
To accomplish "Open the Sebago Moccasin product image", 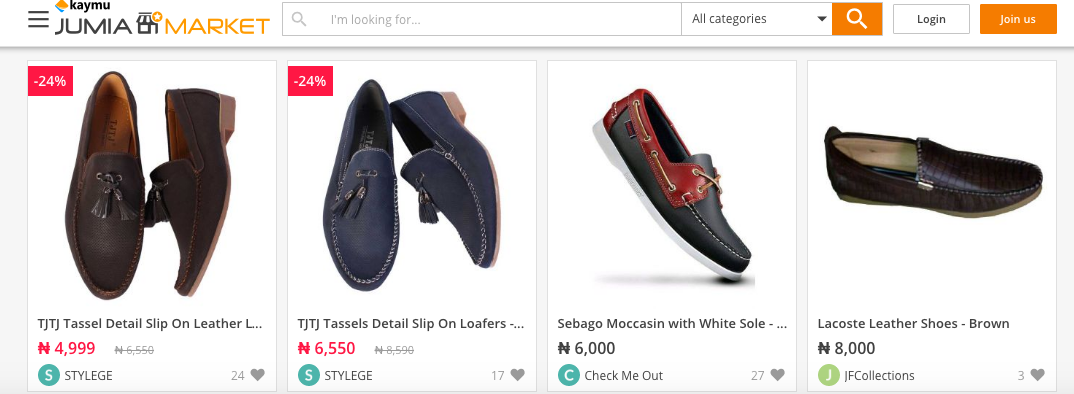I will (x=672, y=184).
